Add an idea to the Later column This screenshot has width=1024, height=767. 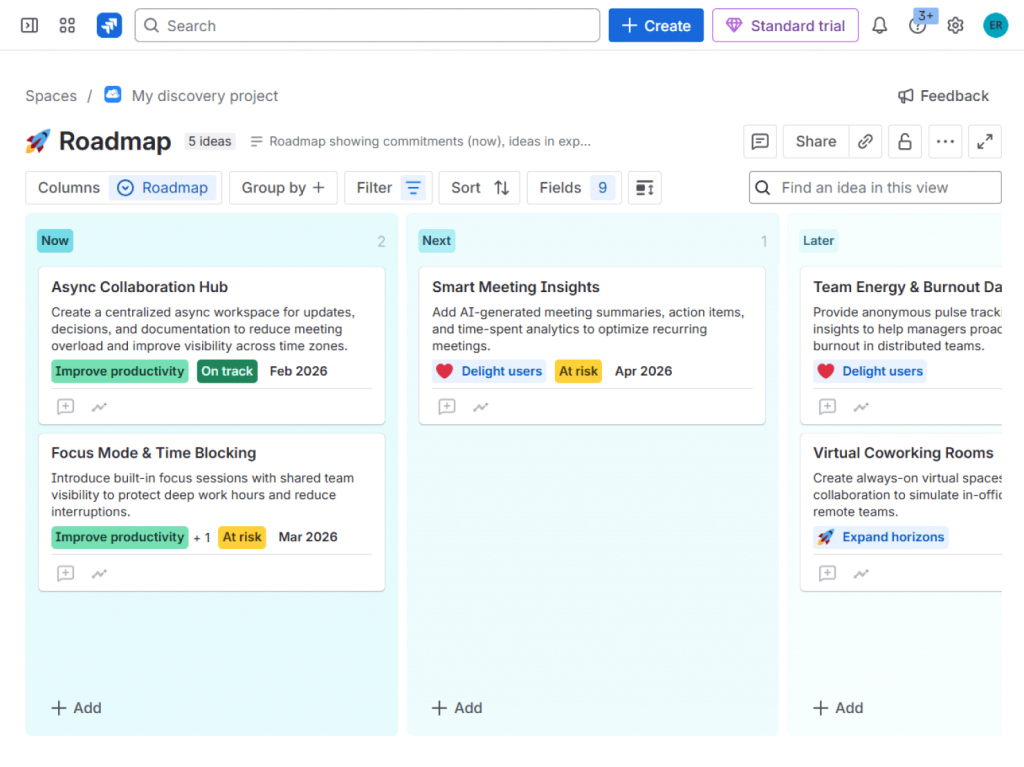(x=838, y=708)
